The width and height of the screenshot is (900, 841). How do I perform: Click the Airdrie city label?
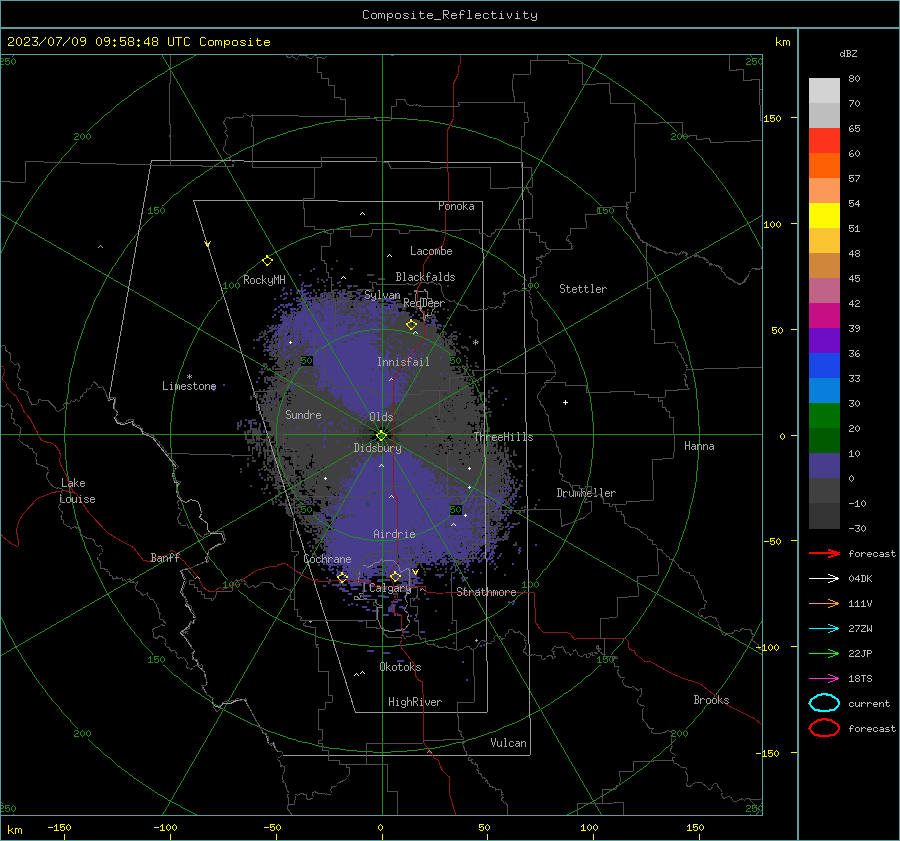[x=394, y=534]
